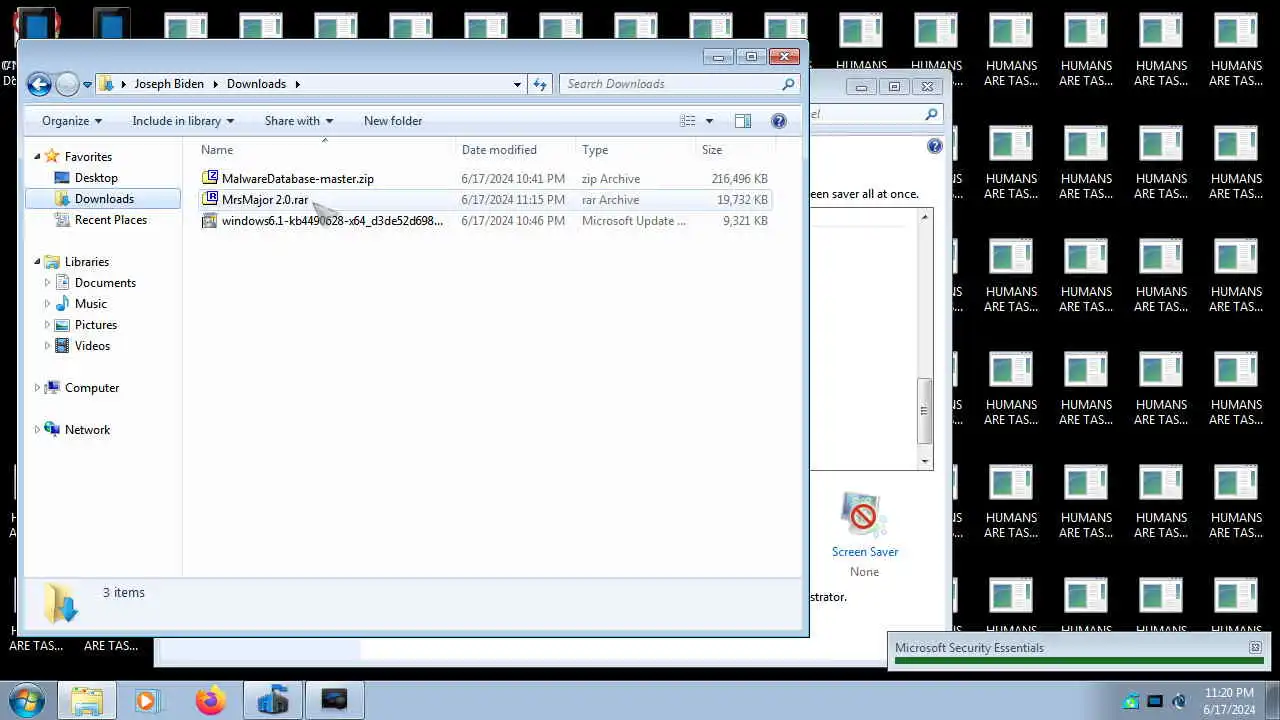Open Desktop under Favorites
Image resolution: width=1280 pixels, height=720 pixels.
click(x=96, y=178)
